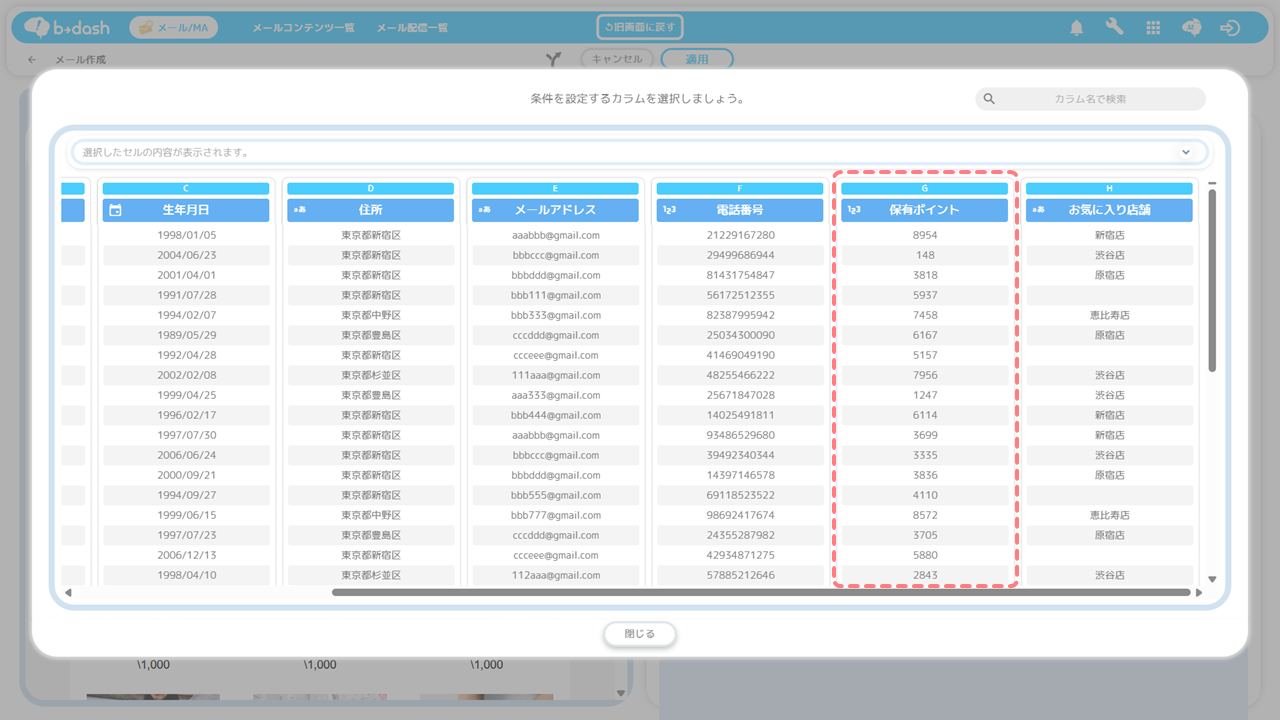Click the magnifier icon in column search
This screenshot has width=1280, height=720.
coord(989,99)
